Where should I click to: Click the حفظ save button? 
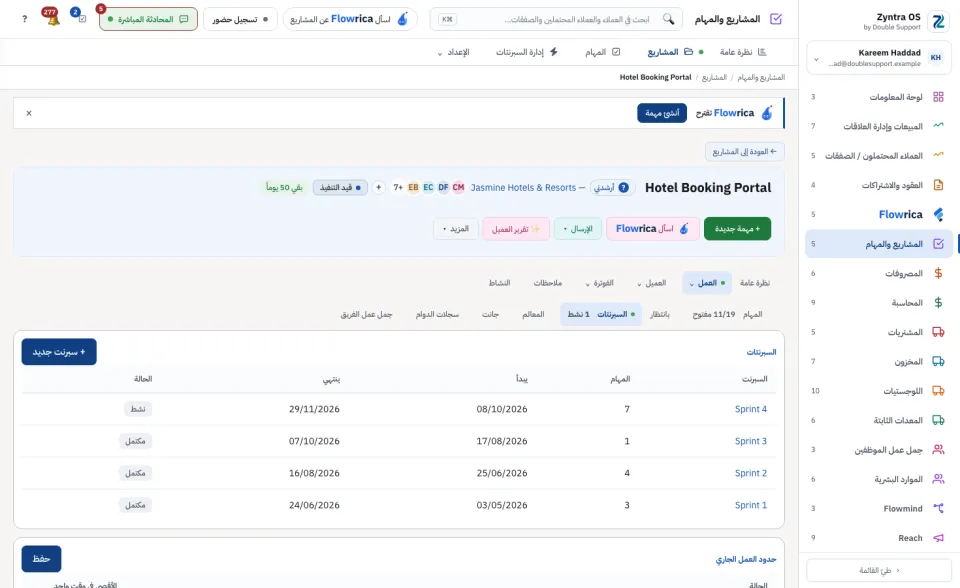41,559
